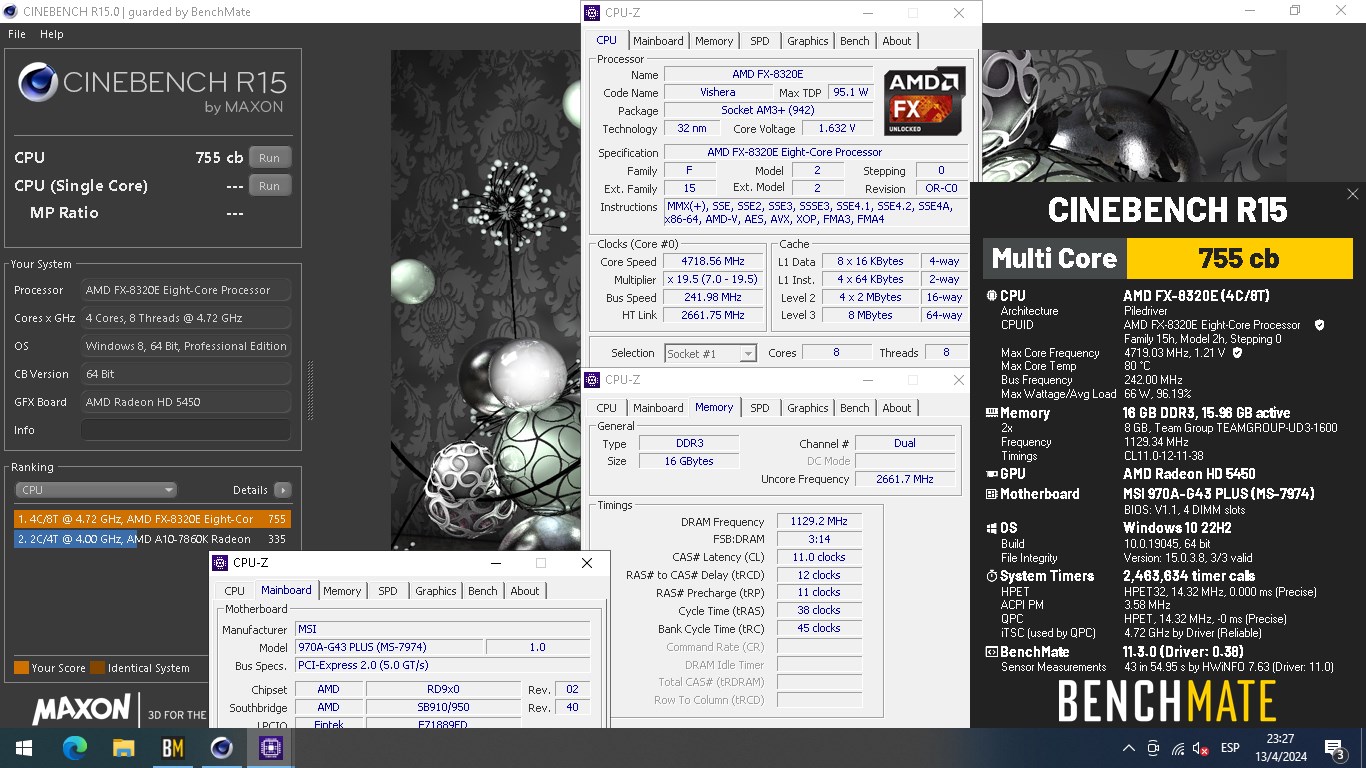Click the Cinebench side panel grip handle
1366x768 pixels.
[x=309, y=390]
